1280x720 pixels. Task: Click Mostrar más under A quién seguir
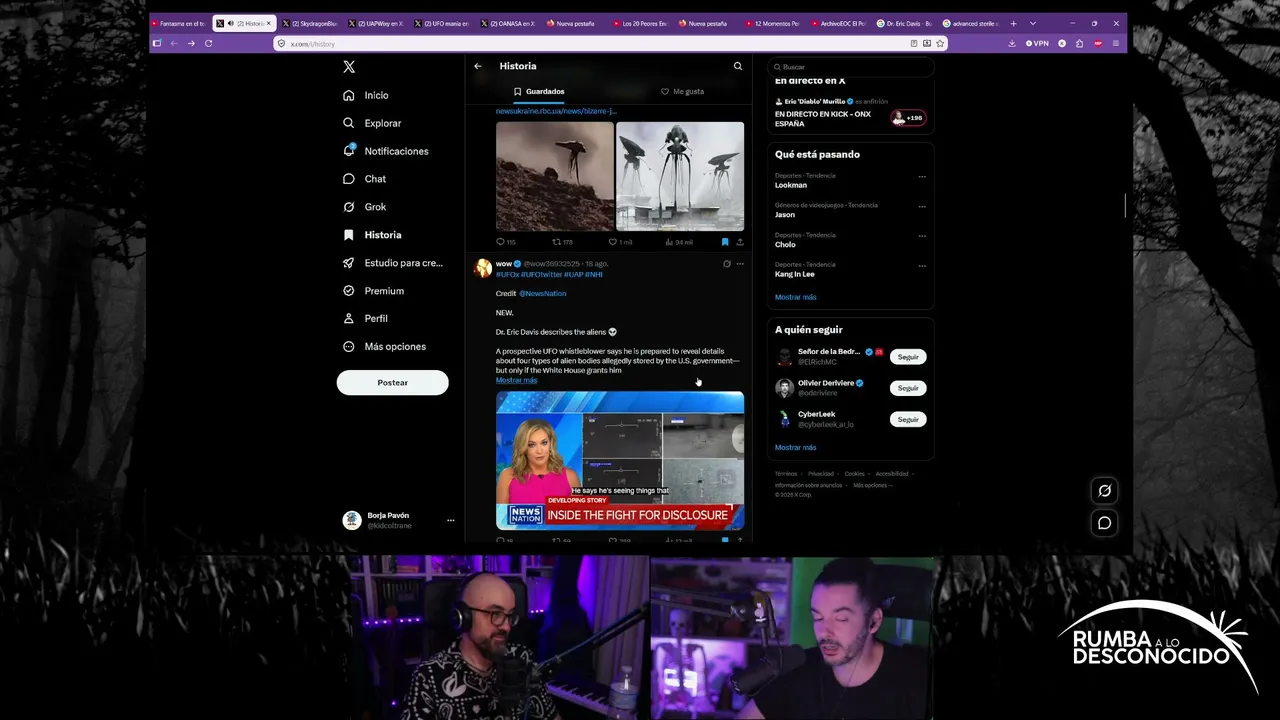(795, 447)
